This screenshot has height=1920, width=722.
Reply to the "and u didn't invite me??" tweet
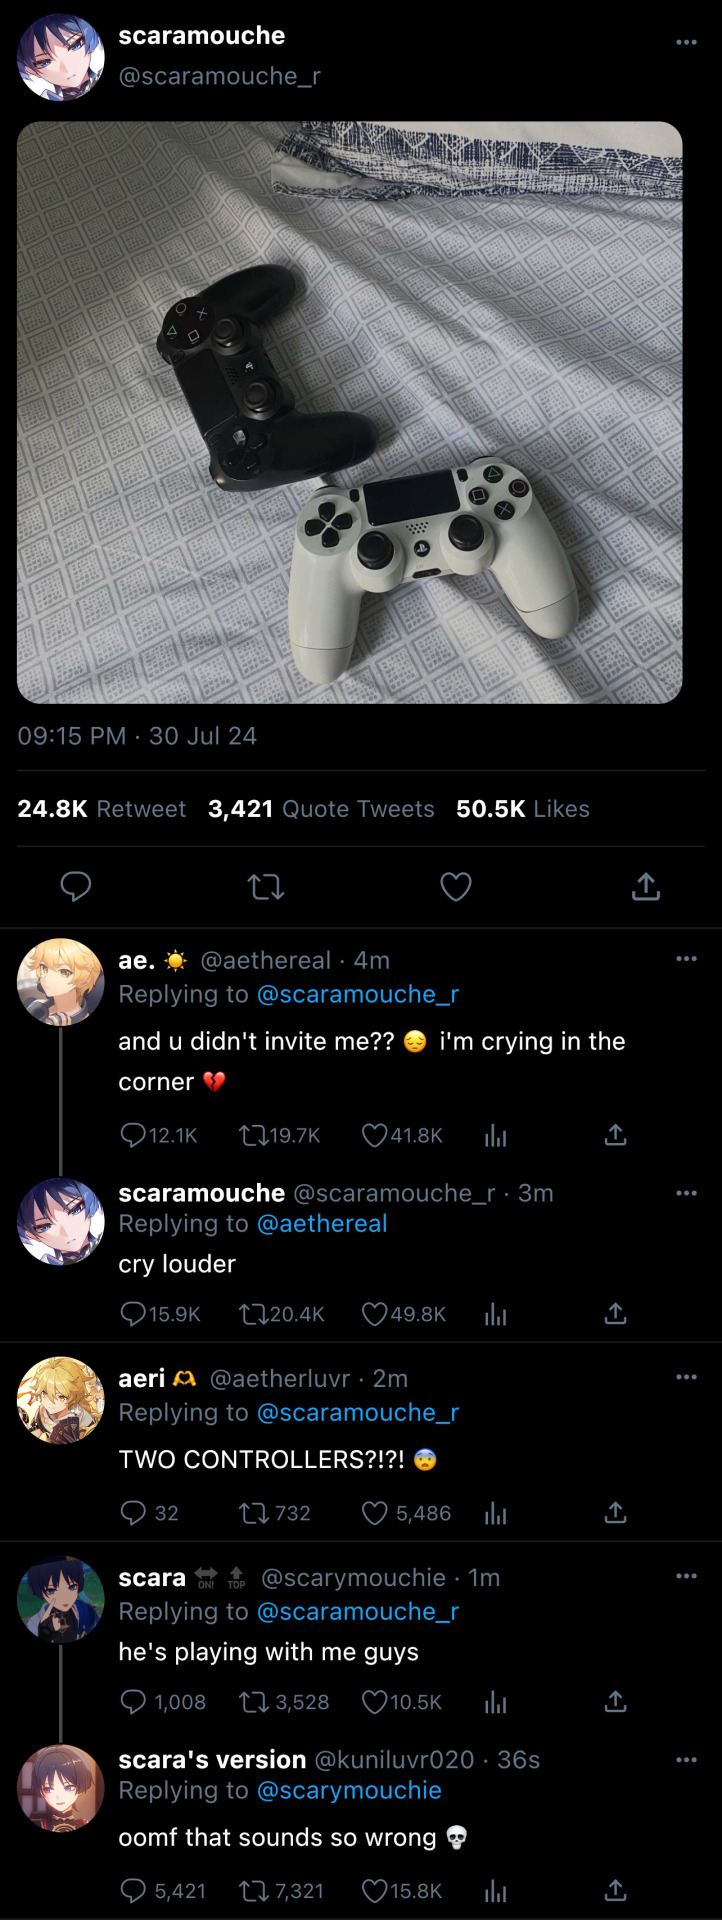pos(133,1135)
